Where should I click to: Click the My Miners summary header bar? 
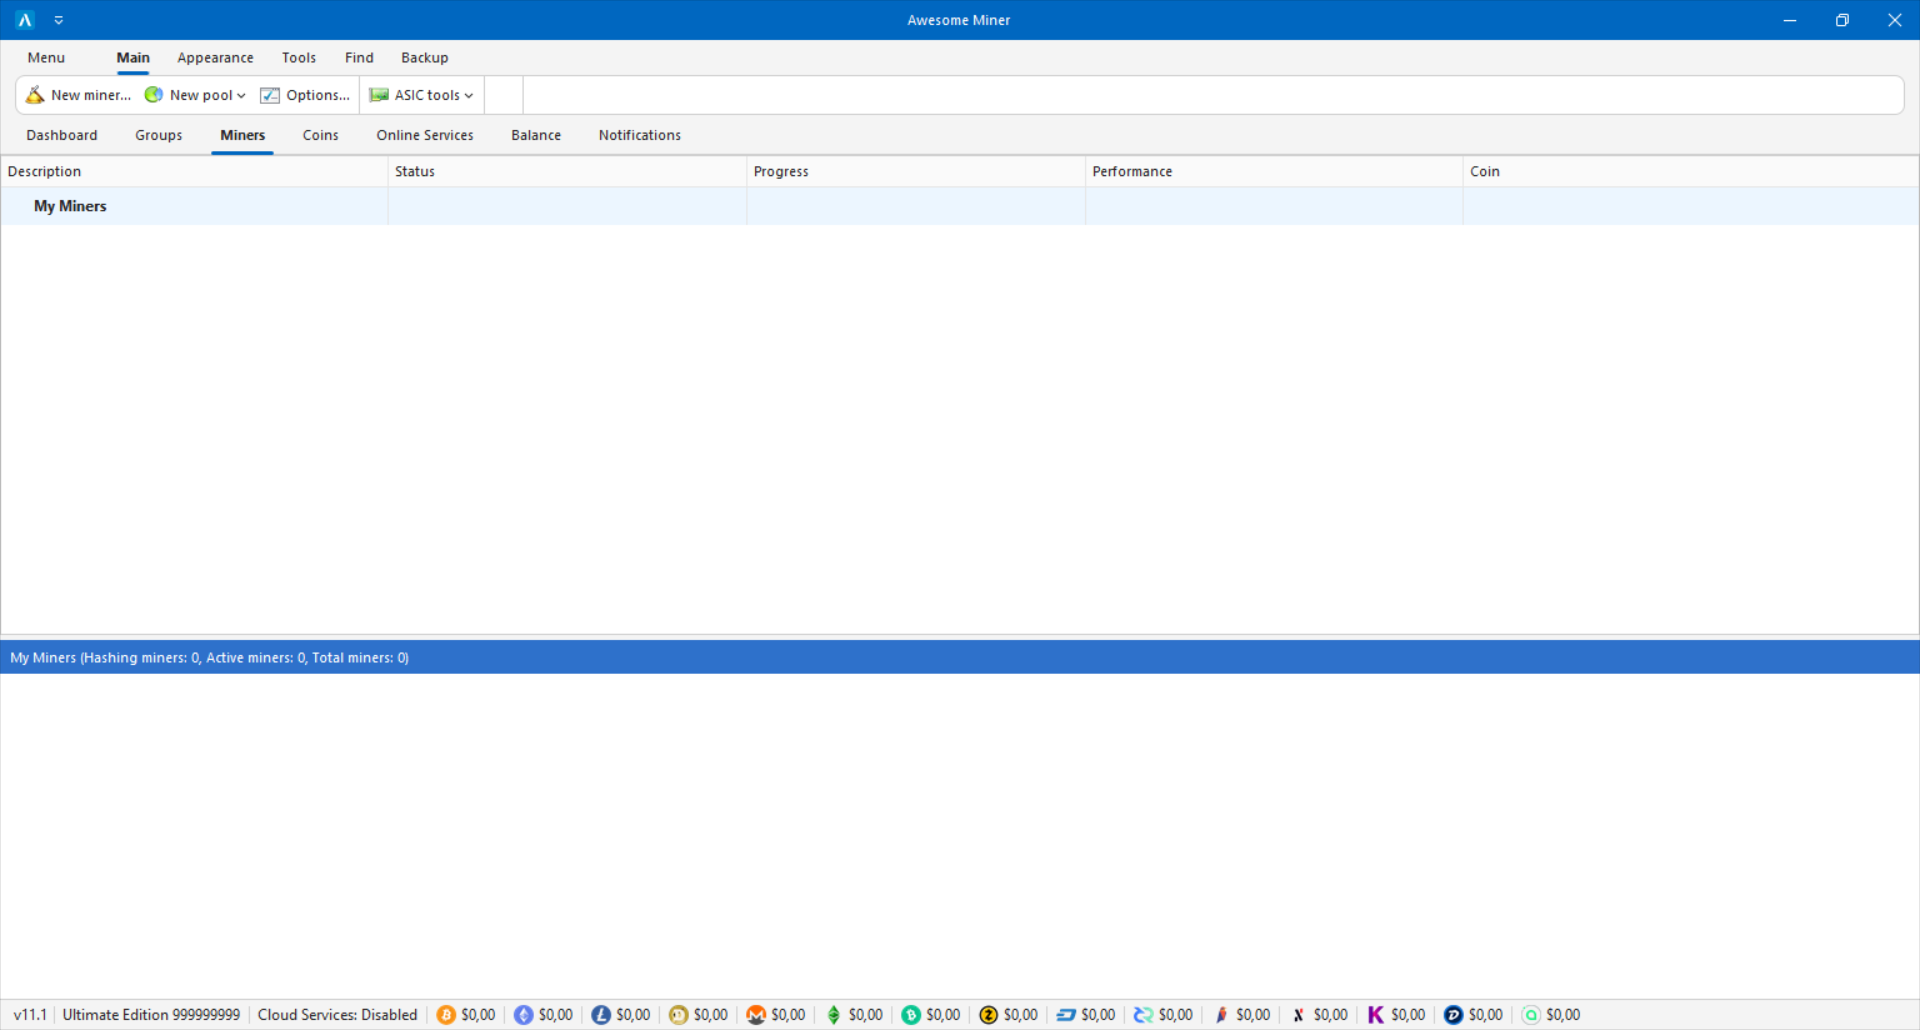tap(960, 658)
